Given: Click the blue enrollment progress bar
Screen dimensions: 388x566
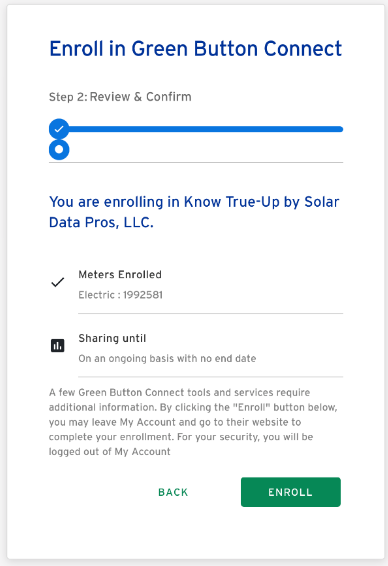Looking at the screenshot, I should [x=206, y=129].
